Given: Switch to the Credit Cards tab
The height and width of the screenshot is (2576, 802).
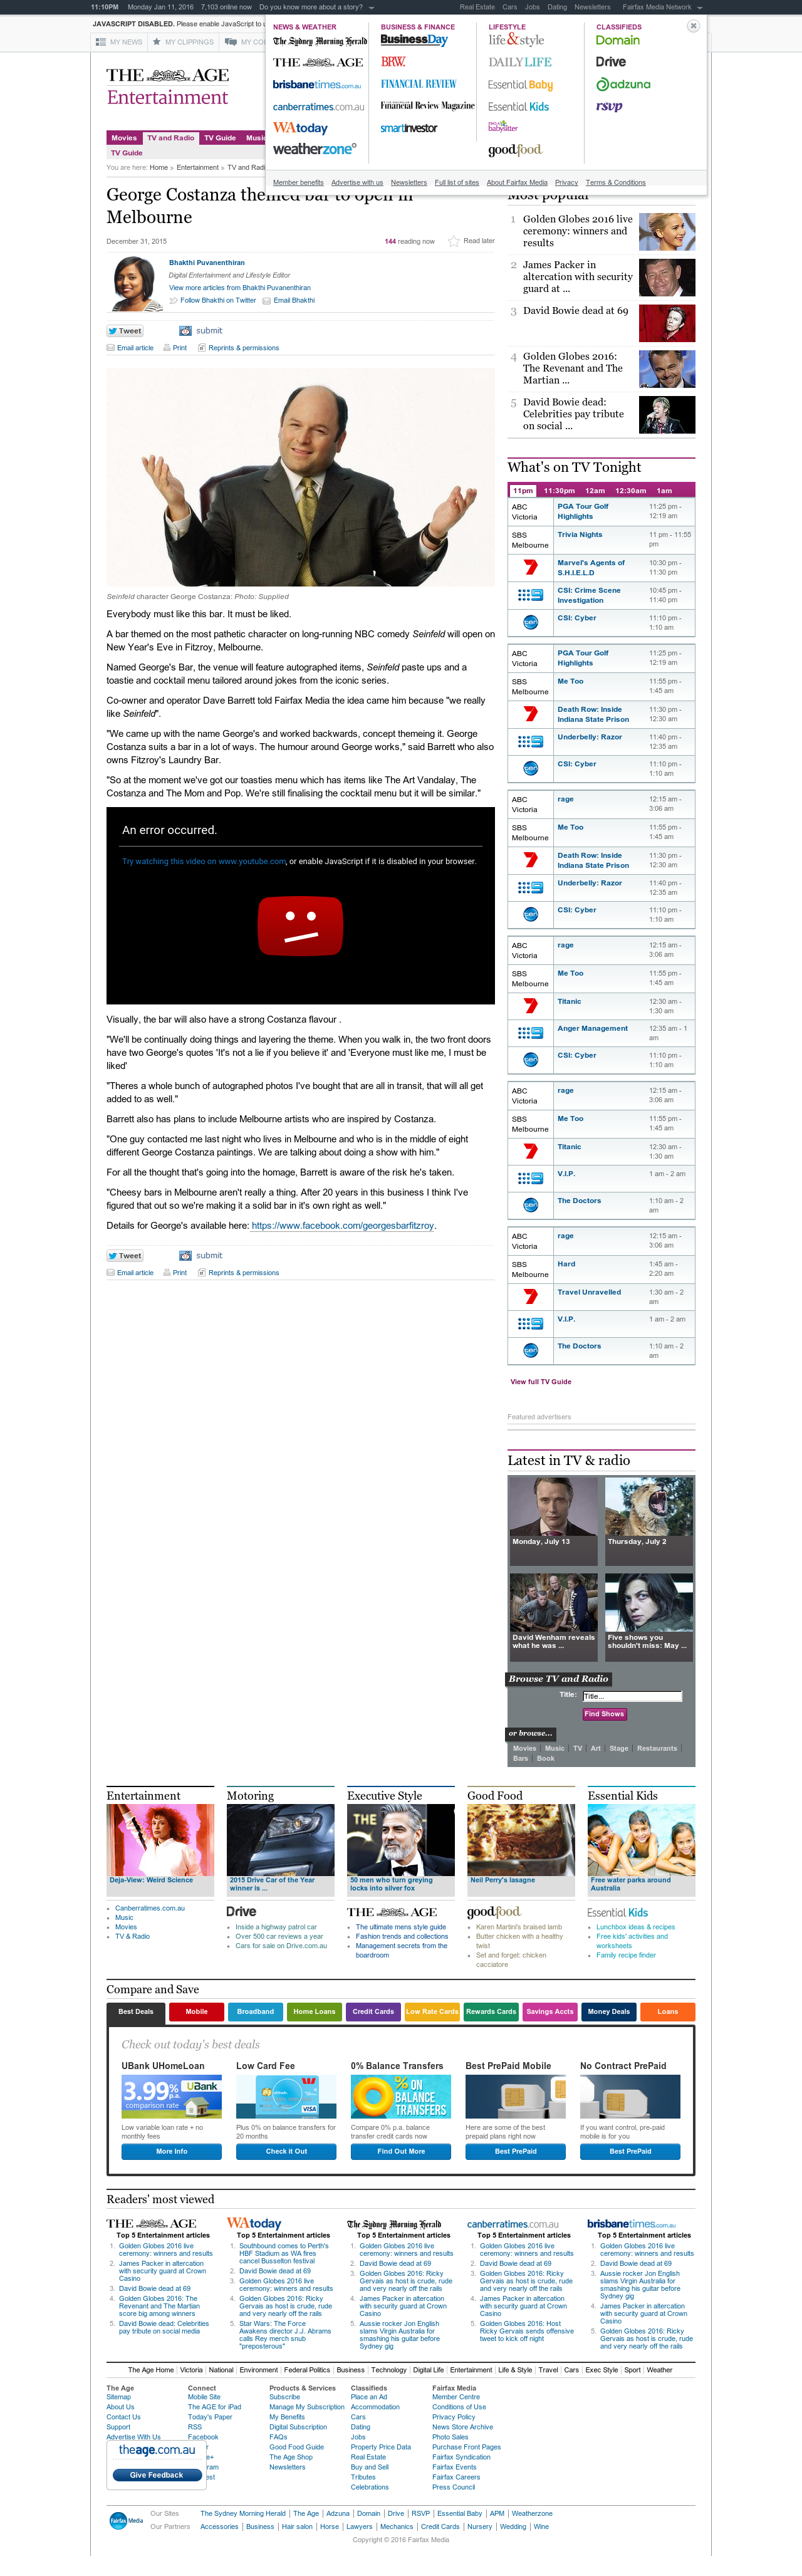Looking at the screenshot, I should coord(373,2011).
